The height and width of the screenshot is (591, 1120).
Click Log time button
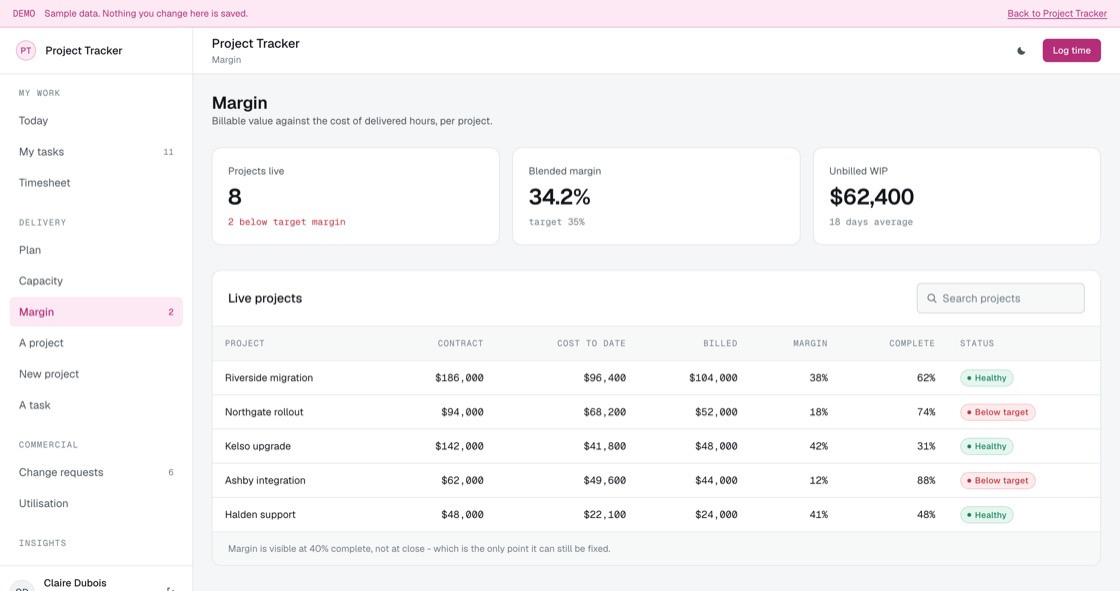point(1071,51)
